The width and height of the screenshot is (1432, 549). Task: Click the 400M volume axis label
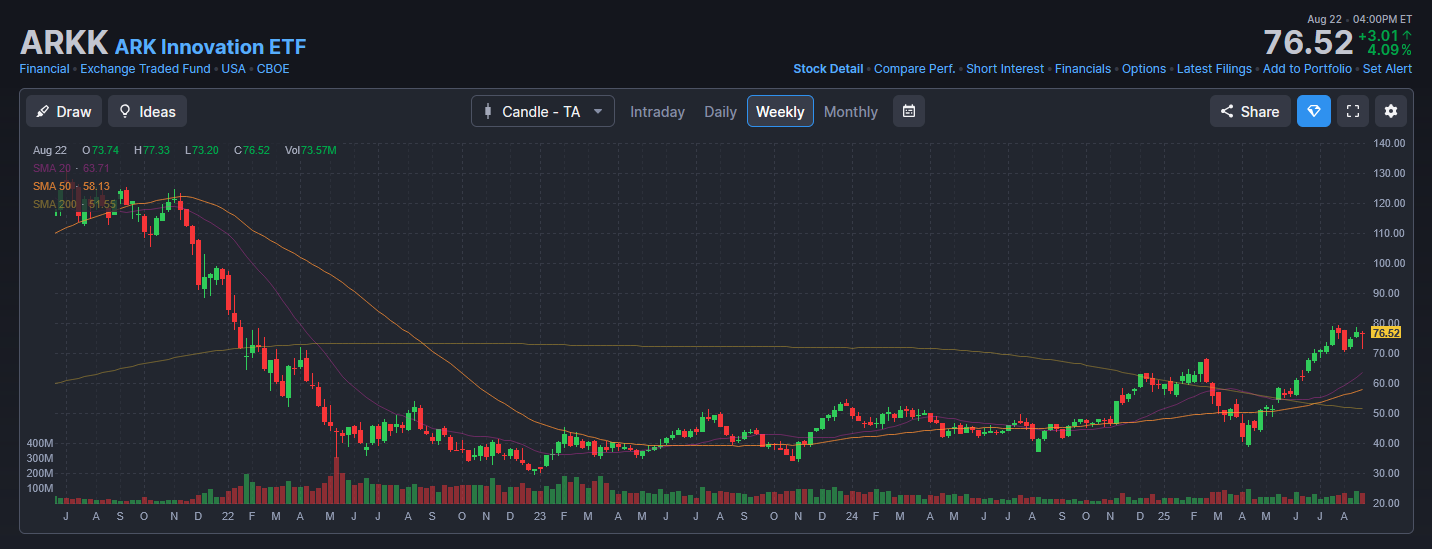[x=40, y=443]
